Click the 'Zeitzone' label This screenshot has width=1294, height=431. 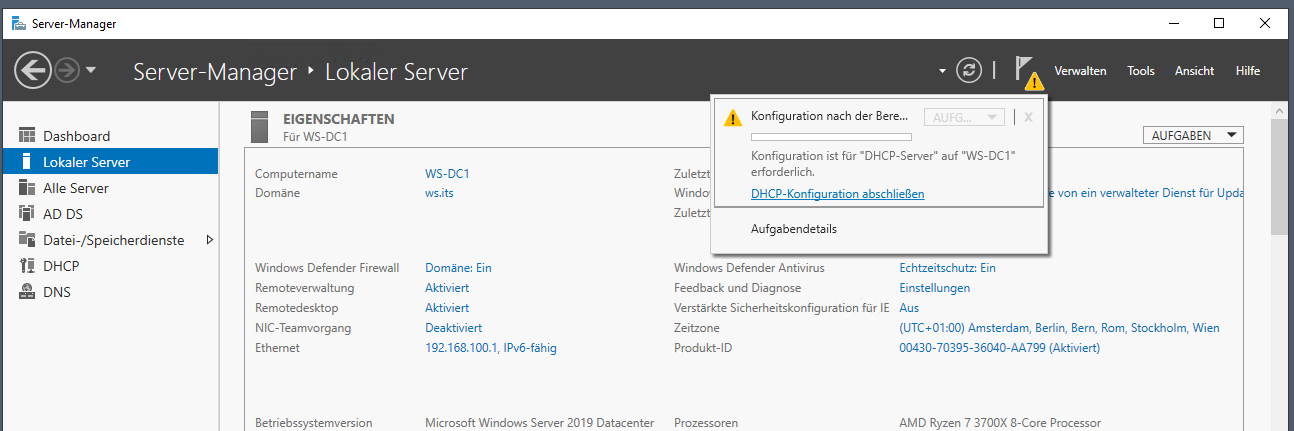click(x=697, y=327)
